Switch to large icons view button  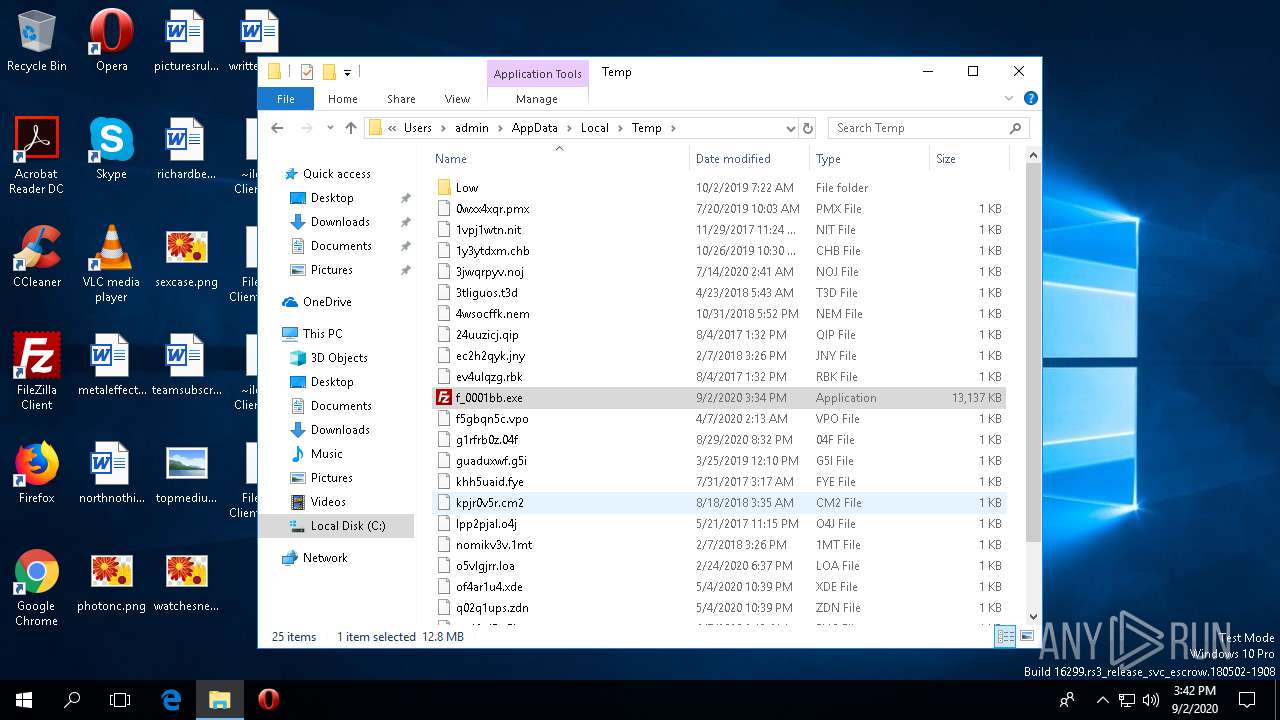click(x=1026, y=637)
